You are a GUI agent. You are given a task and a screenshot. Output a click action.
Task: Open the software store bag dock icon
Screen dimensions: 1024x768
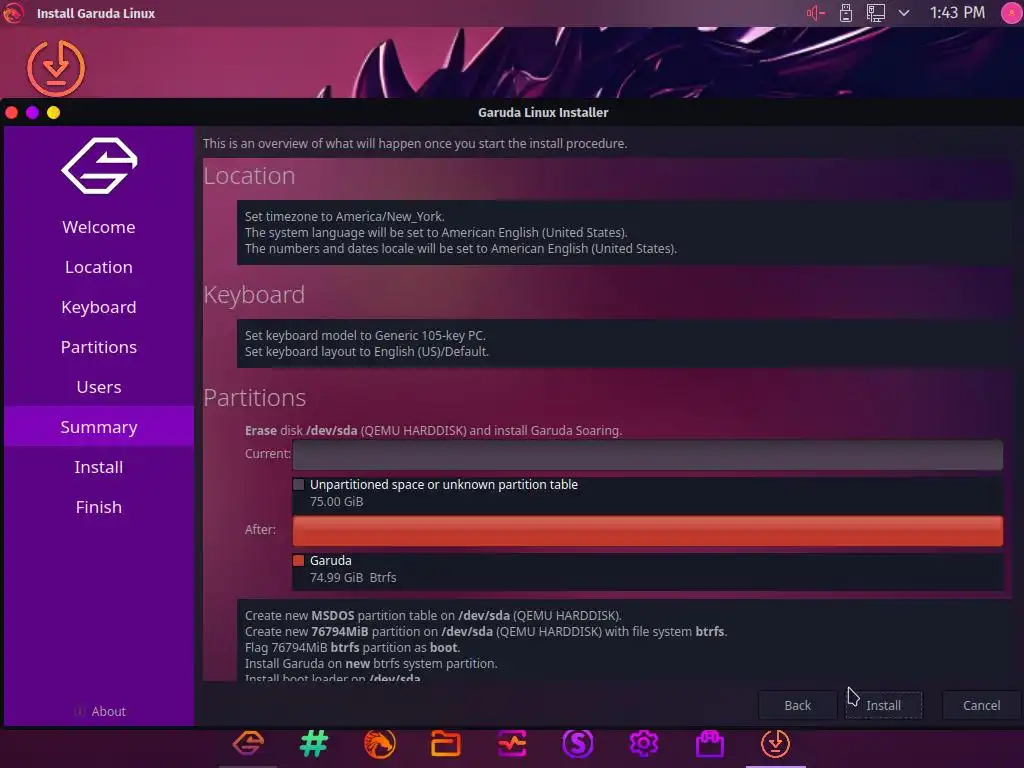coord(710,743)
